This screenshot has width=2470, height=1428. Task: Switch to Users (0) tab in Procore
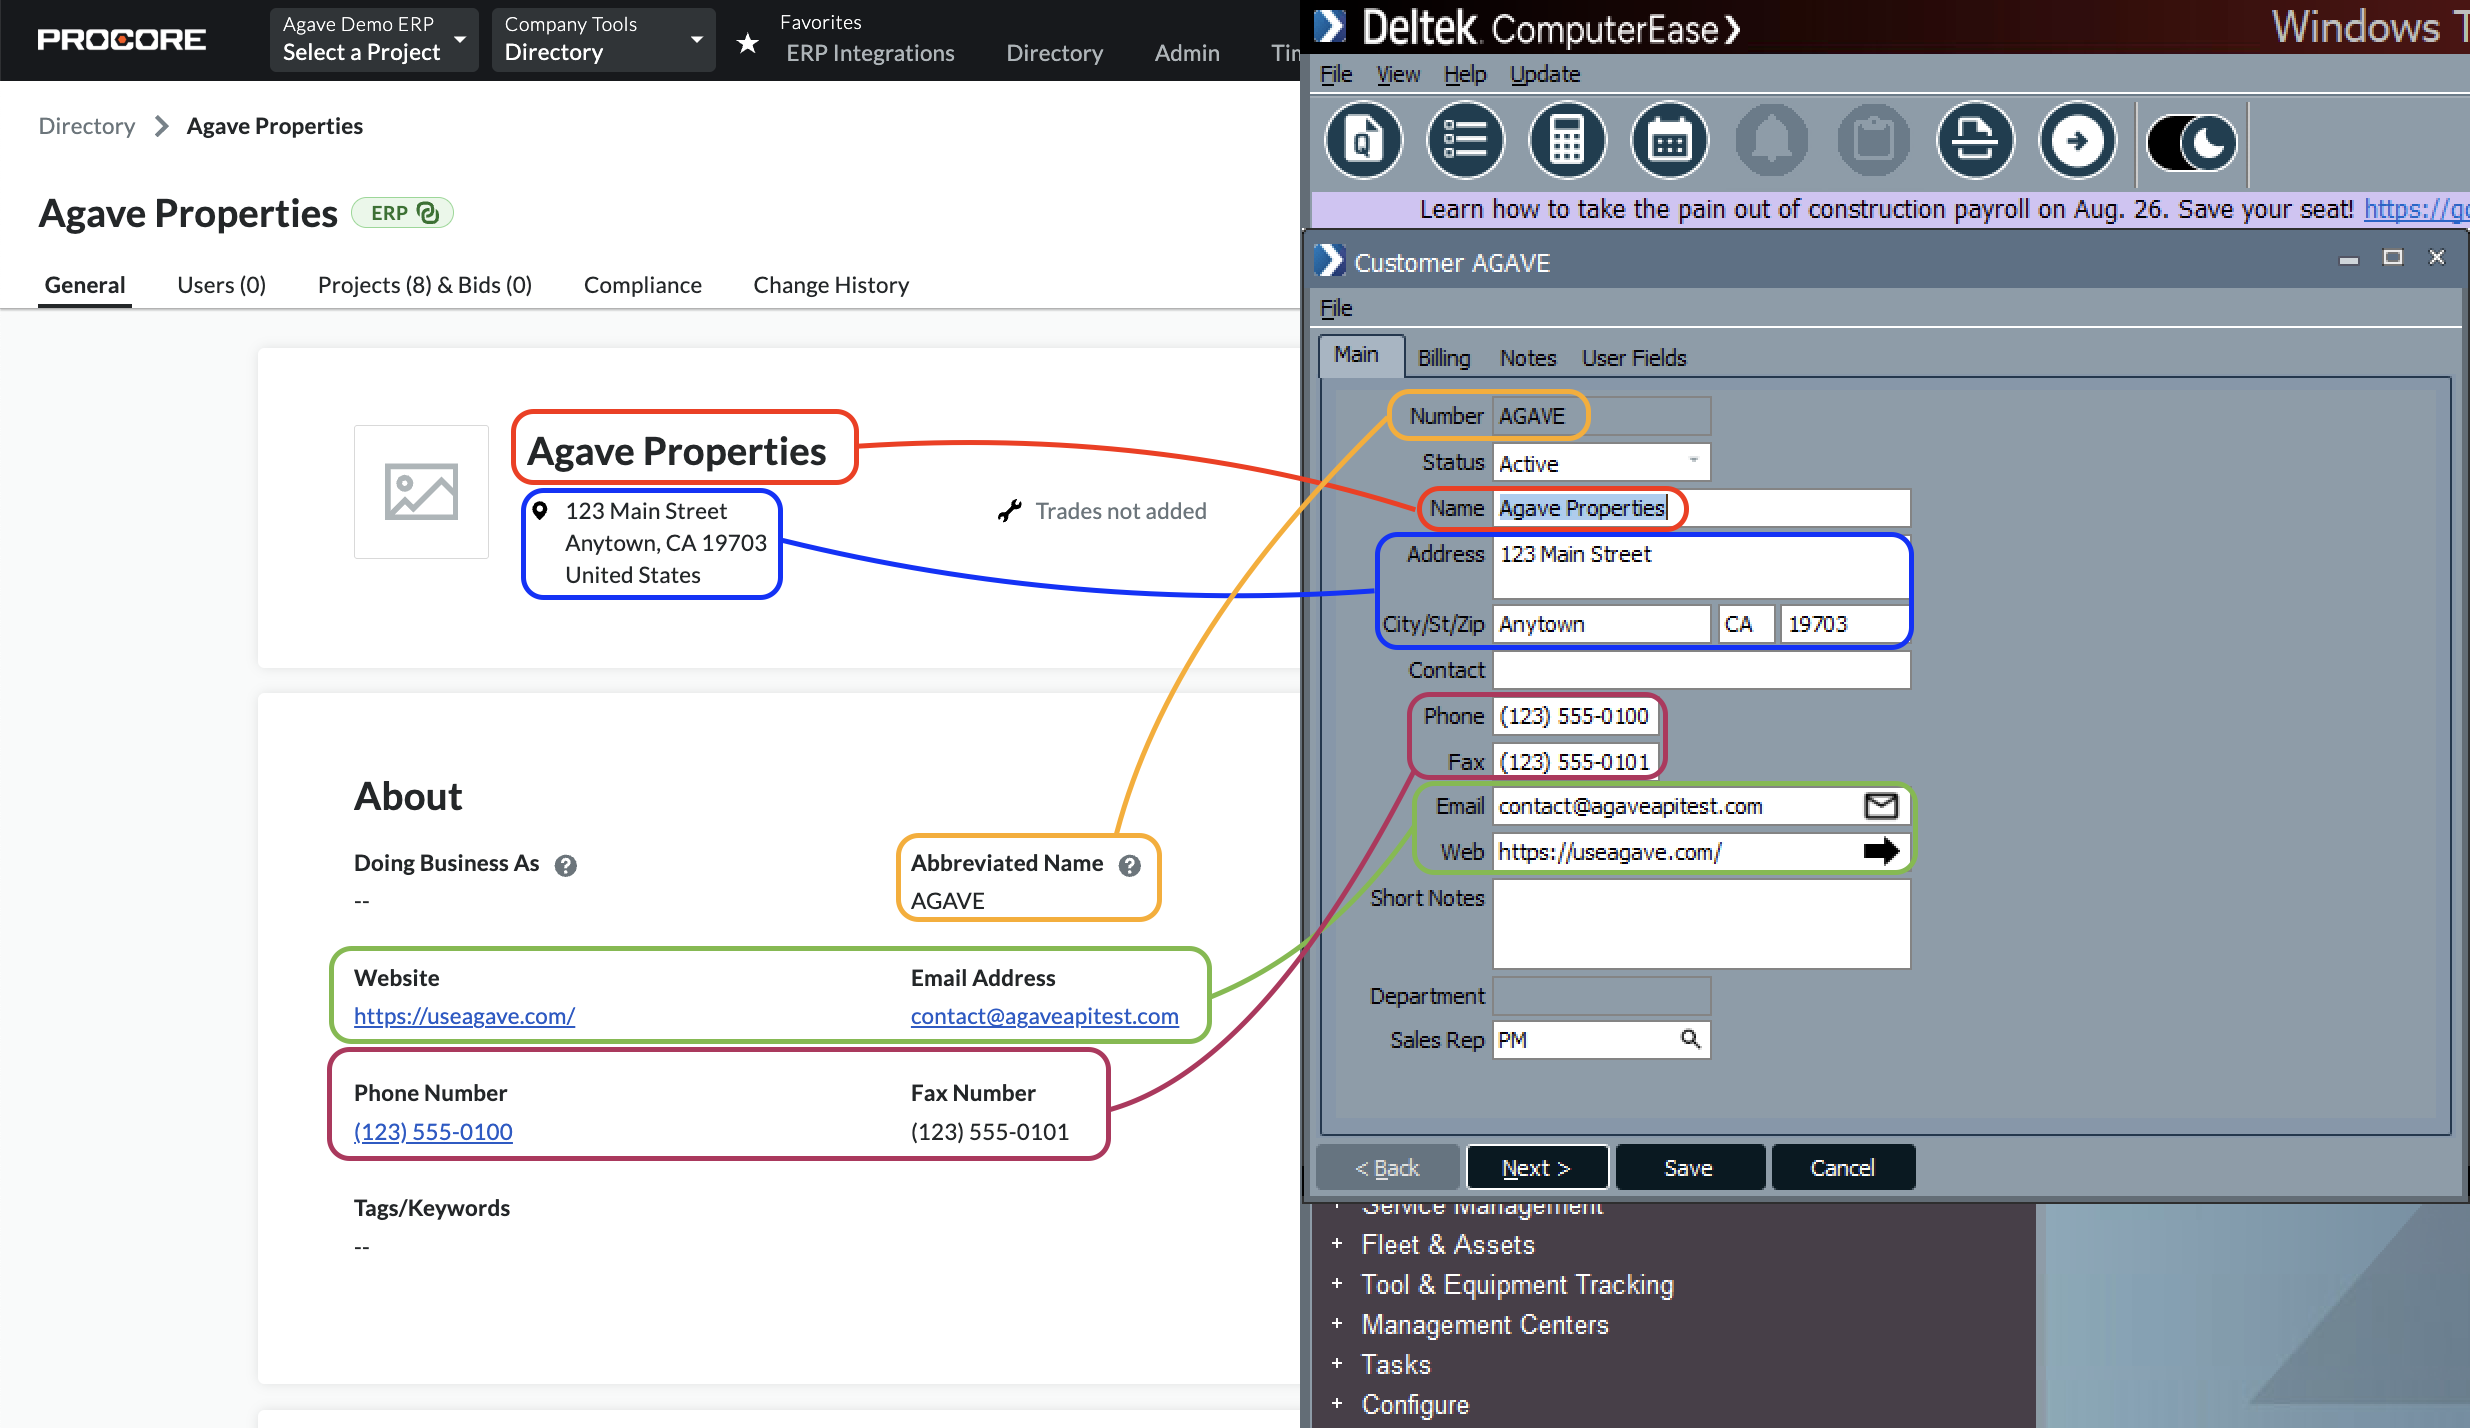click(x=221, y=285)
